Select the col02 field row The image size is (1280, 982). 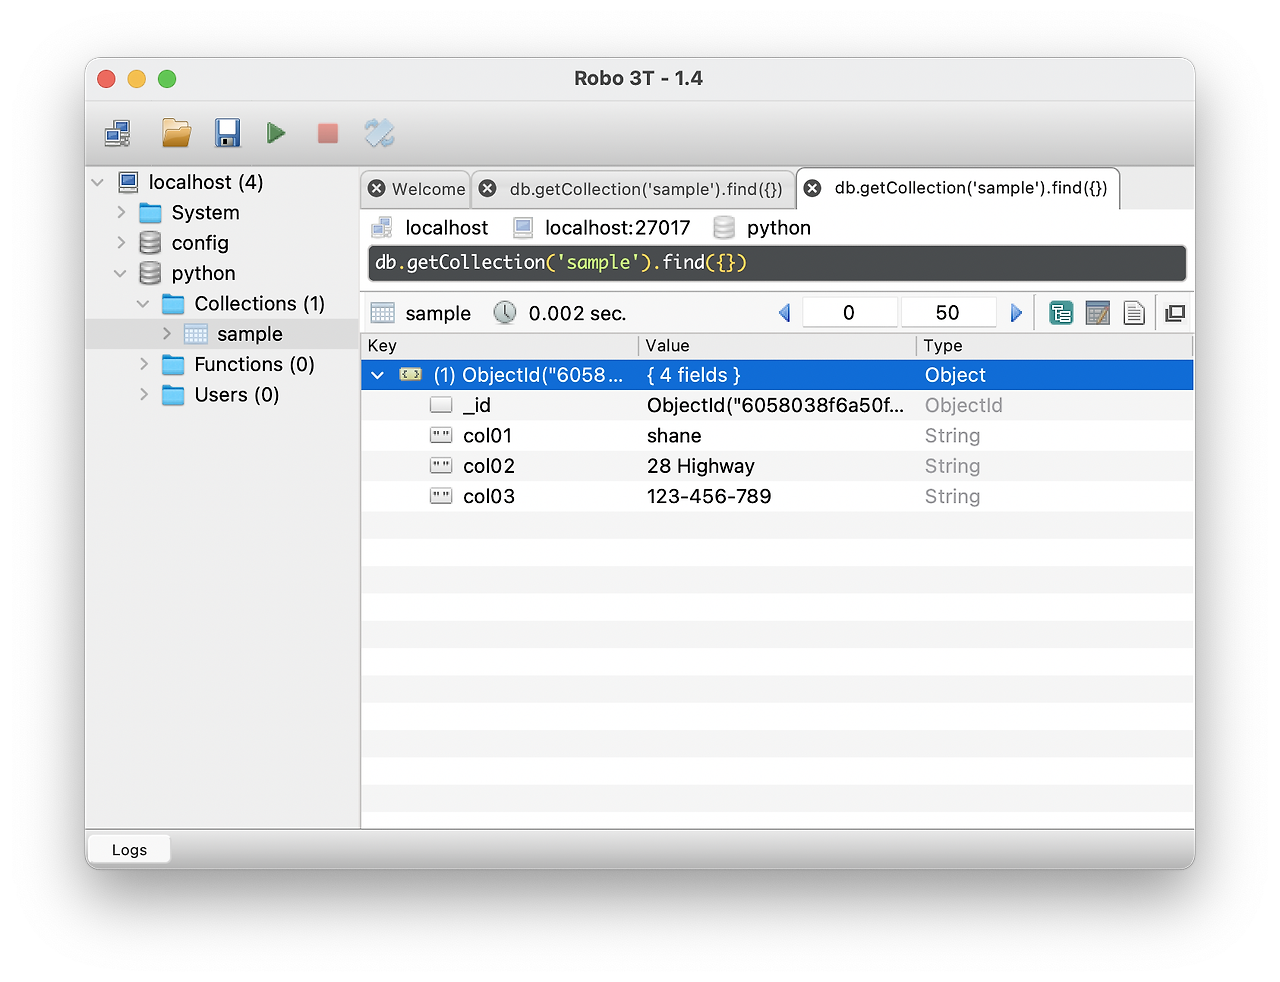(777, 466)
